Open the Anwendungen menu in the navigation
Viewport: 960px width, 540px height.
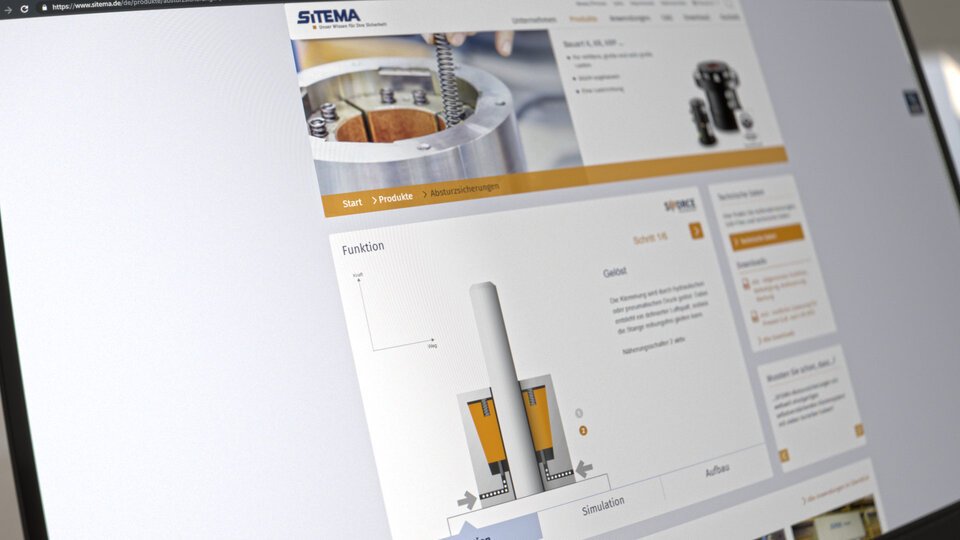click(629, 19)
